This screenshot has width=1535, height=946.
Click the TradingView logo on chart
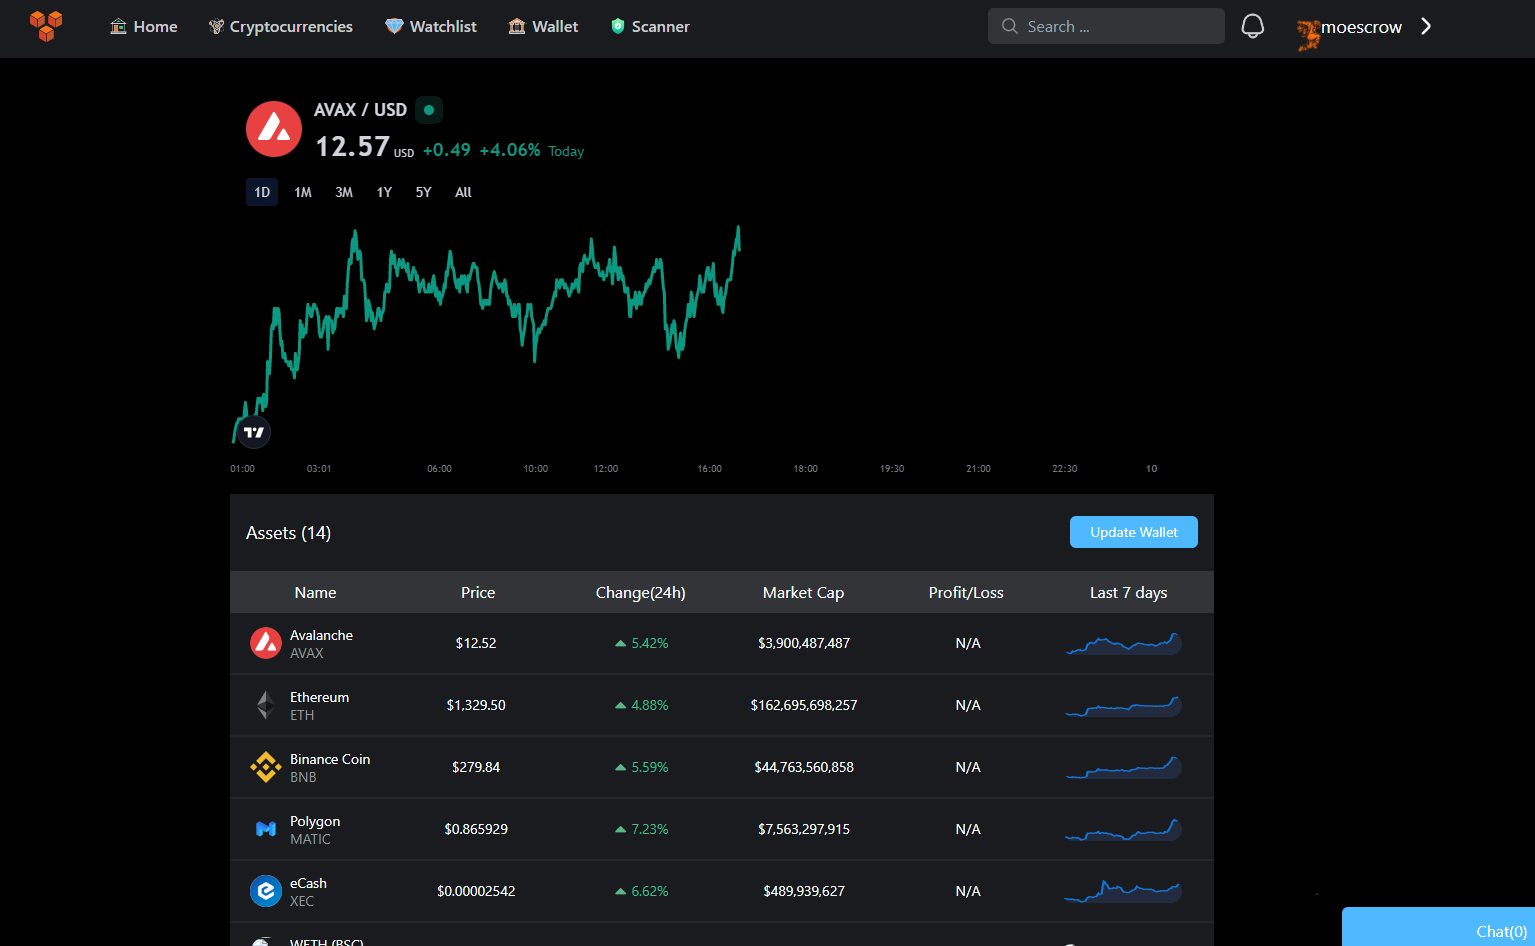254,432
